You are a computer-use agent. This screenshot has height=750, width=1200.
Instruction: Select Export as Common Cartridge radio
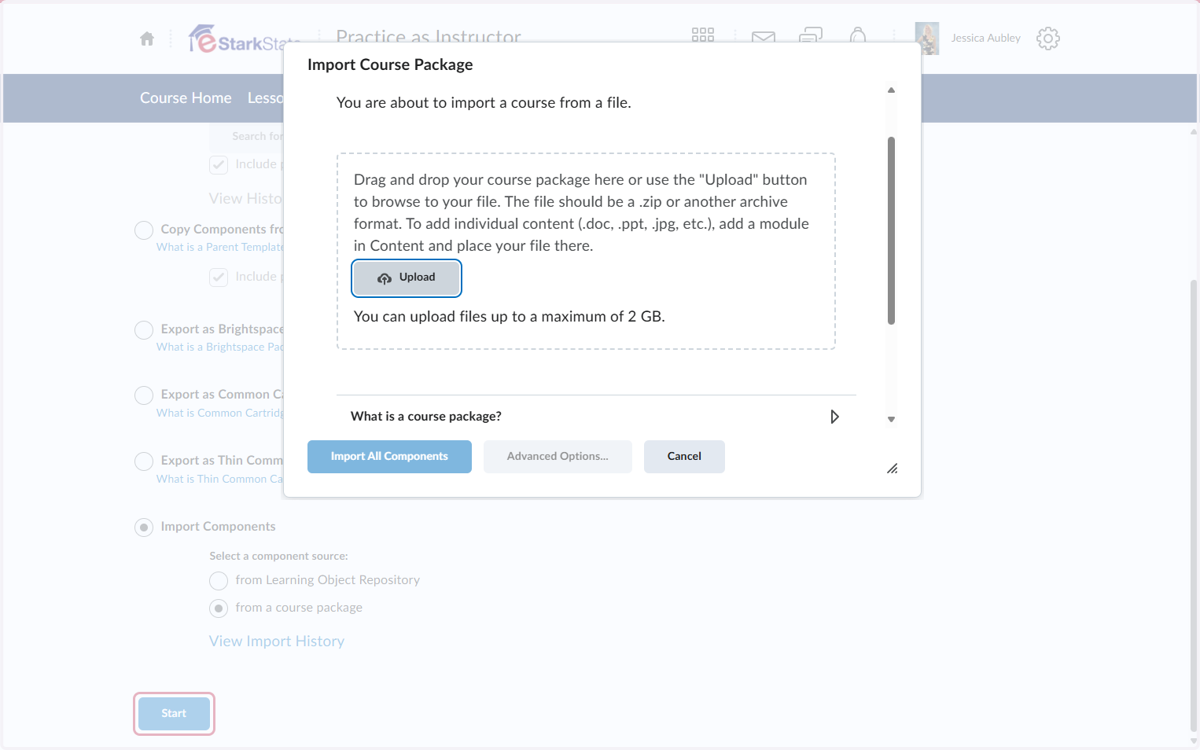point(144,395)
